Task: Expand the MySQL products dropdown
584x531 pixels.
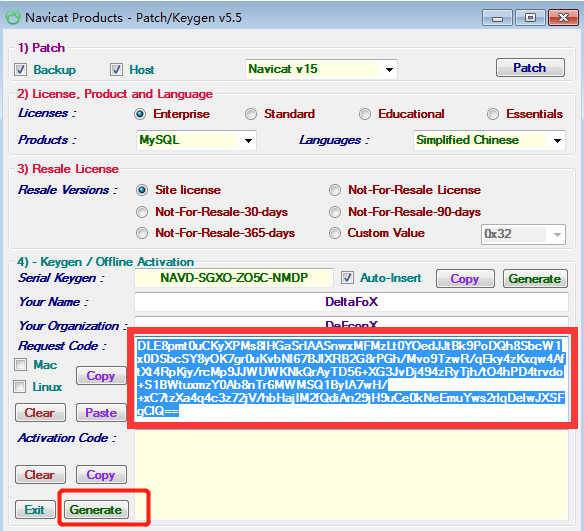Action: 196,140
